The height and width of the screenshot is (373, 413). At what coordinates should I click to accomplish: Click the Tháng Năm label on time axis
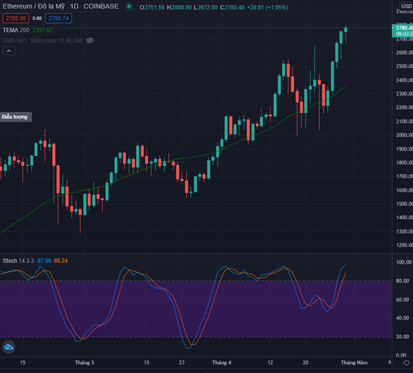(x=354, y=363)
